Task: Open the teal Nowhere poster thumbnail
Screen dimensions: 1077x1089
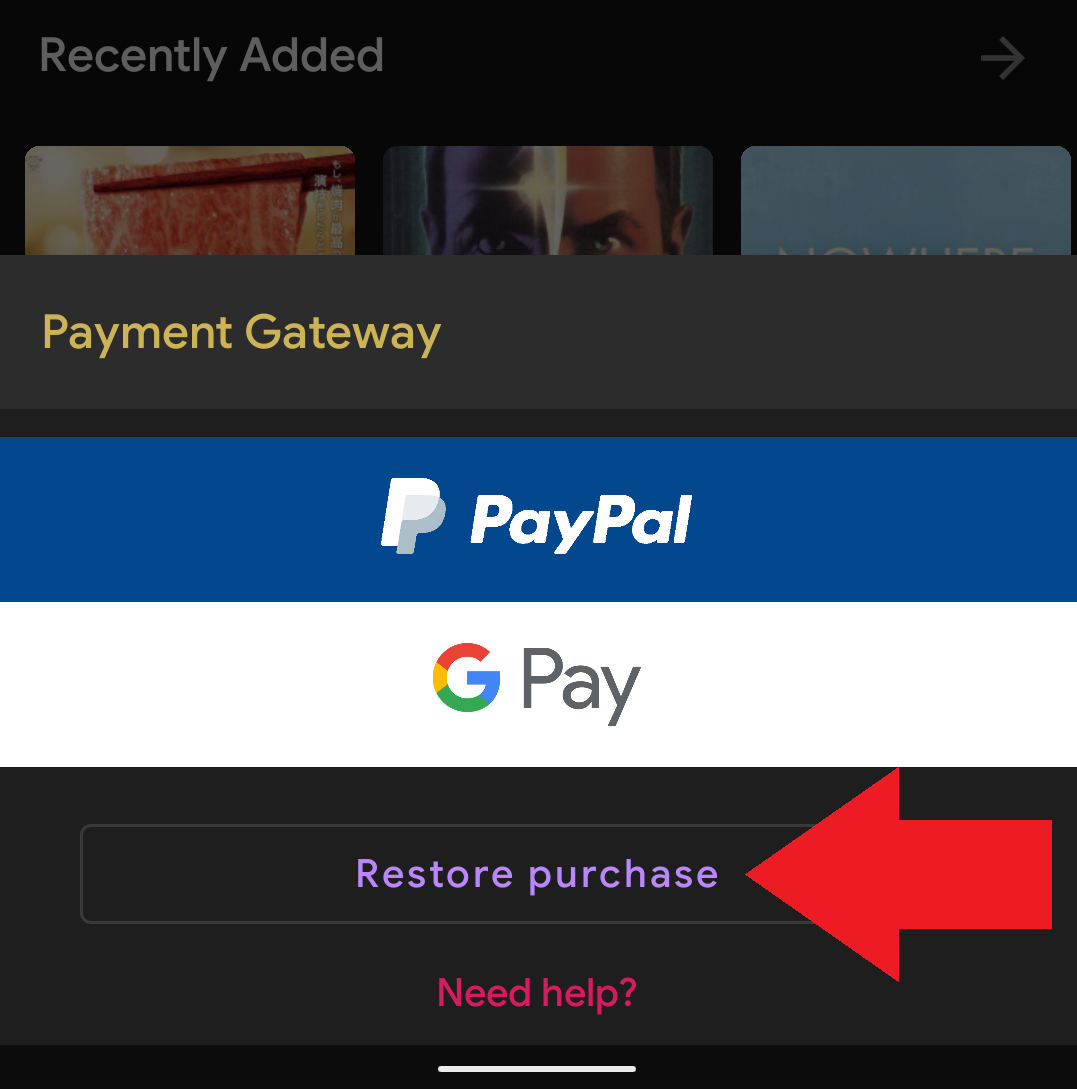Action: click(905, 201)
